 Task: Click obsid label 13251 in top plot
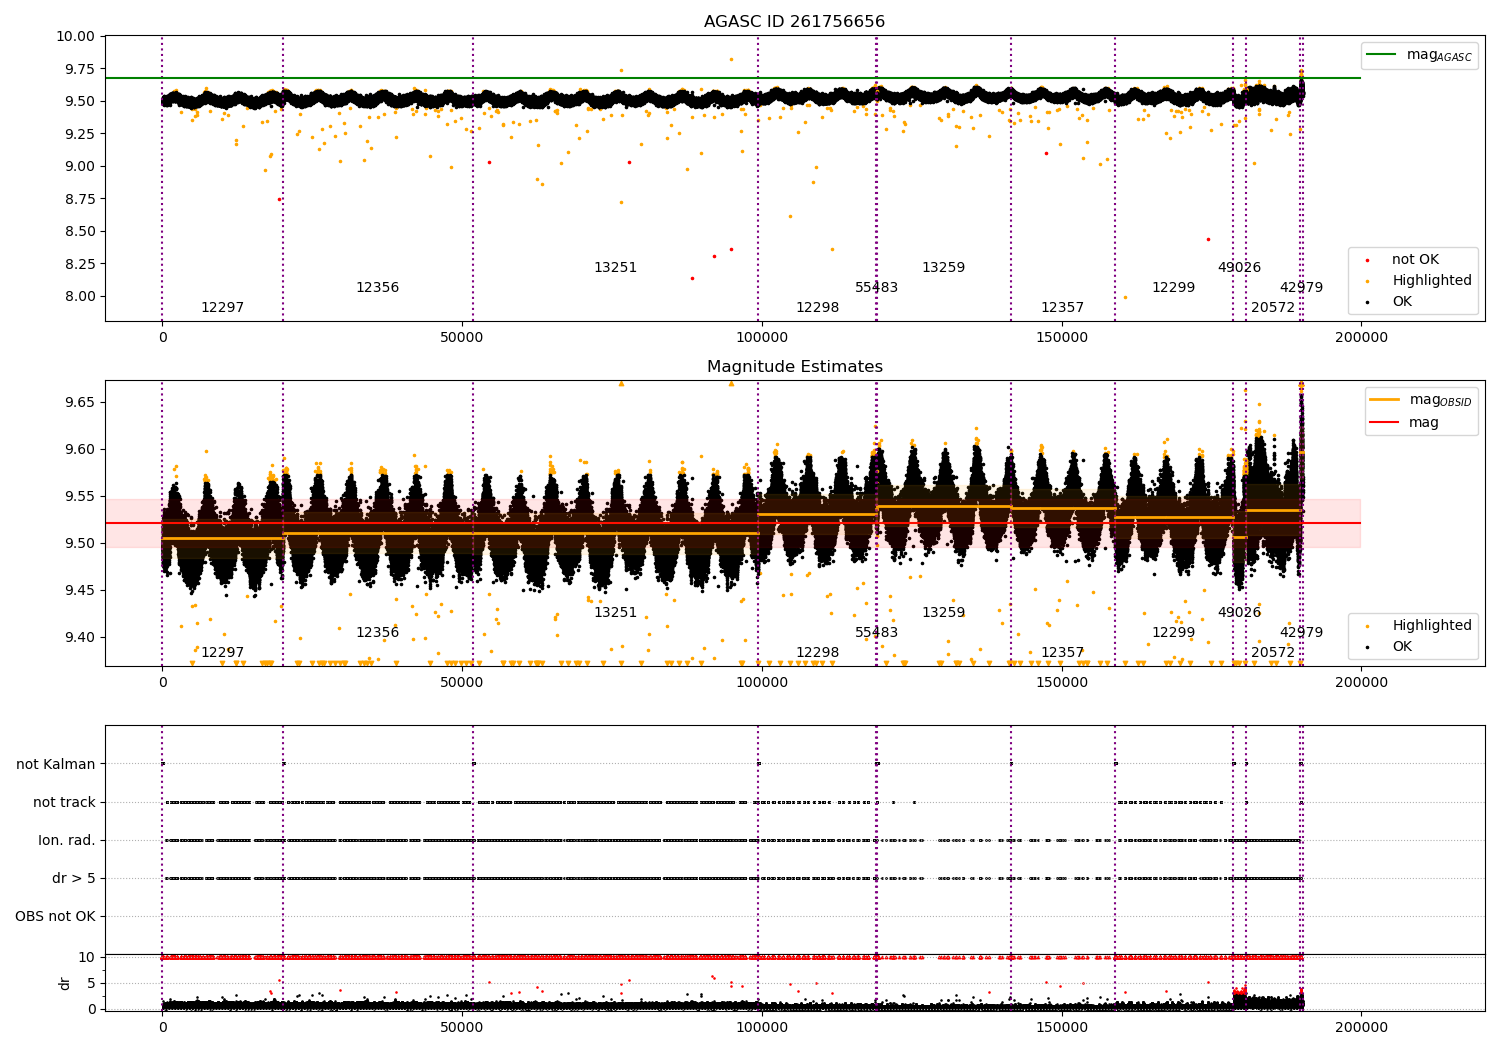615,268
